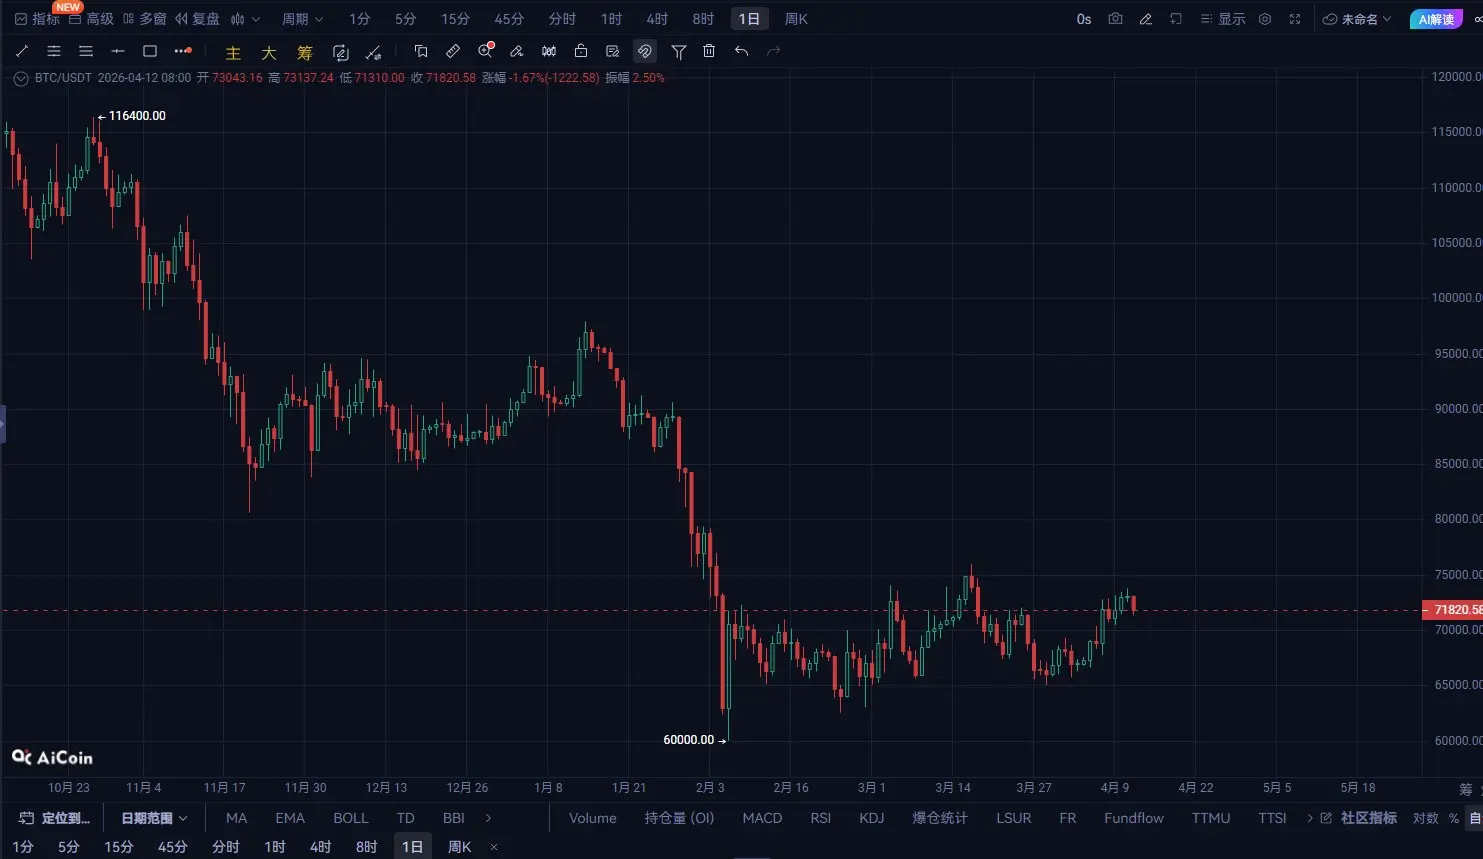
Task: Undo the last drawing action
Action: (x=741, y=51)
